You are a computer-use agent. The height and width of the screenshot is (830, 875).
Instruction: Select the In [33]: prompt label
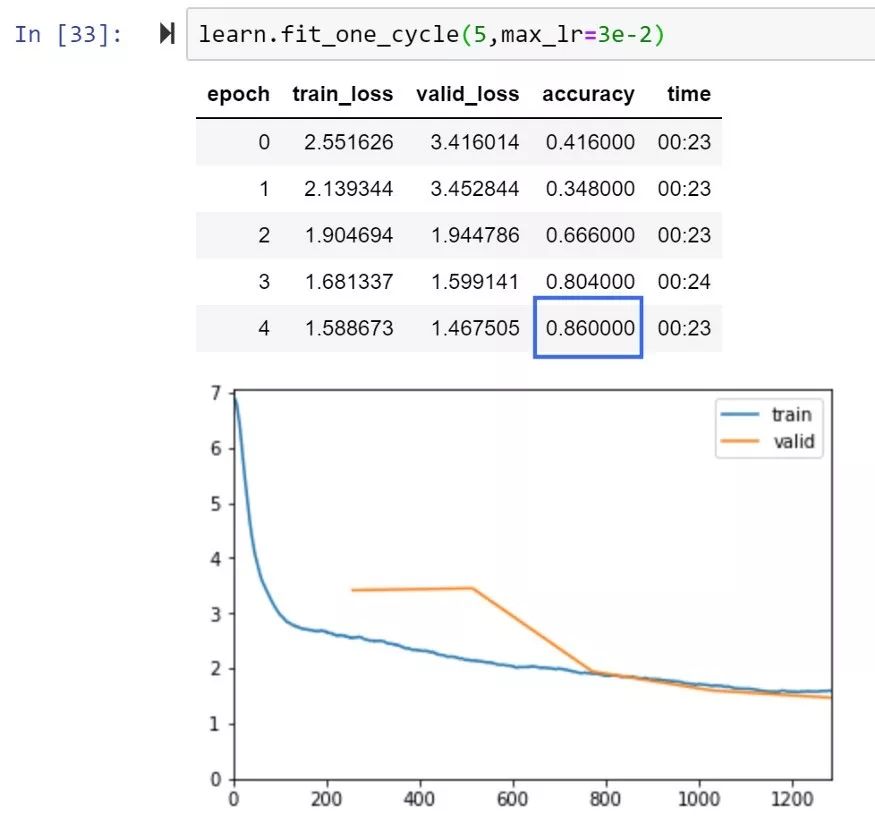click(x=68, y=35)
